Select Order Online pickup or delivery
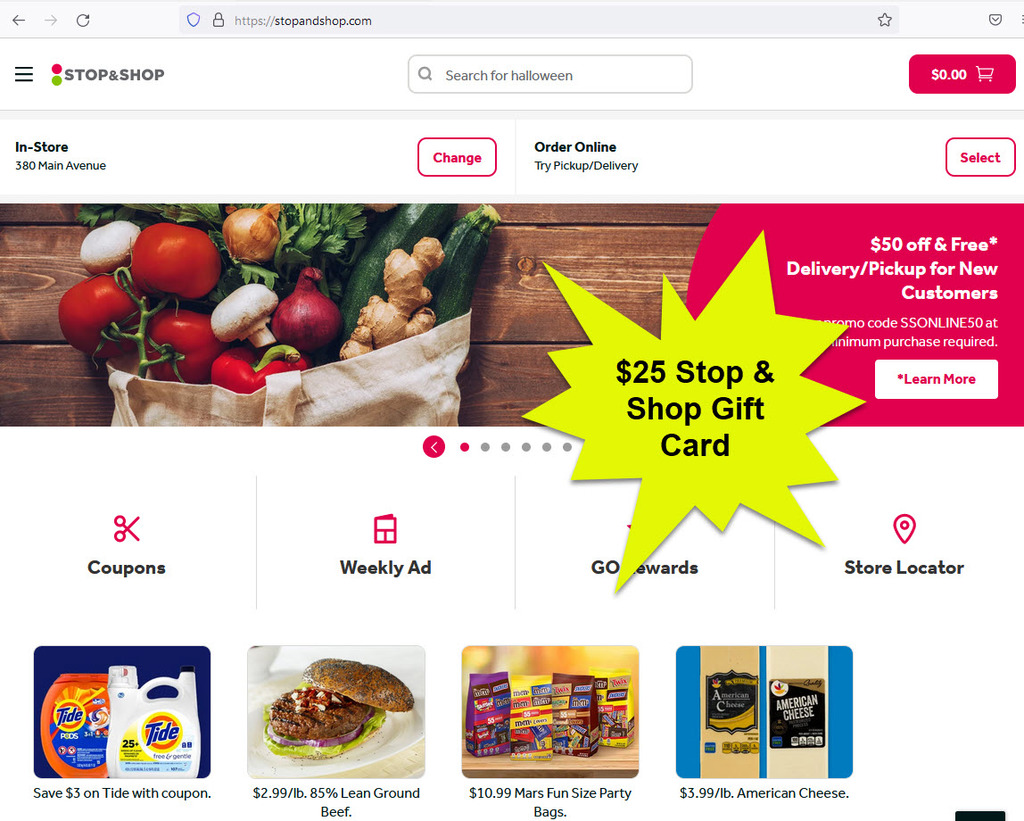Viewport: 1024px width, 821px height. 980,157
